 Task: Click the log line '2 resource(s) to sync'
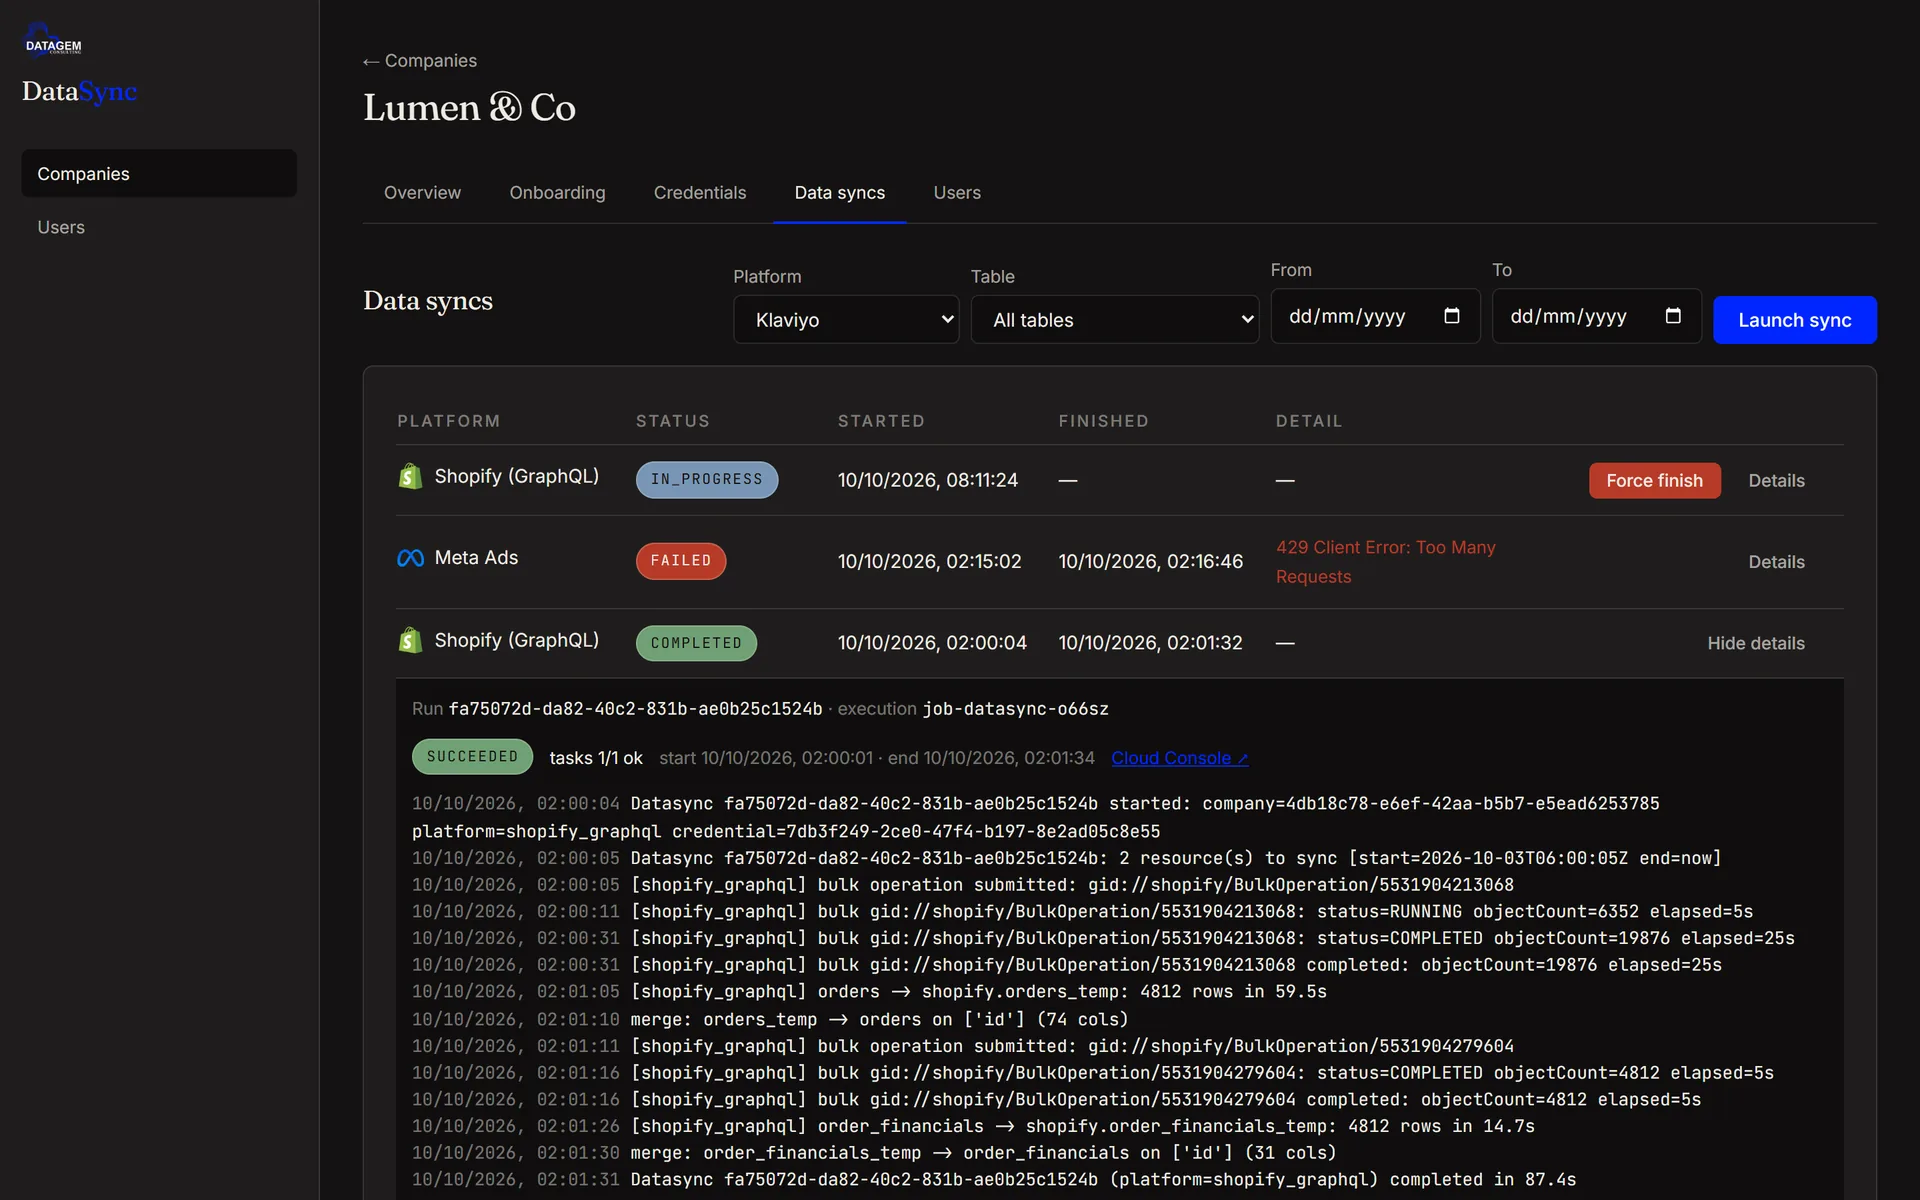tap(1066, 858)
